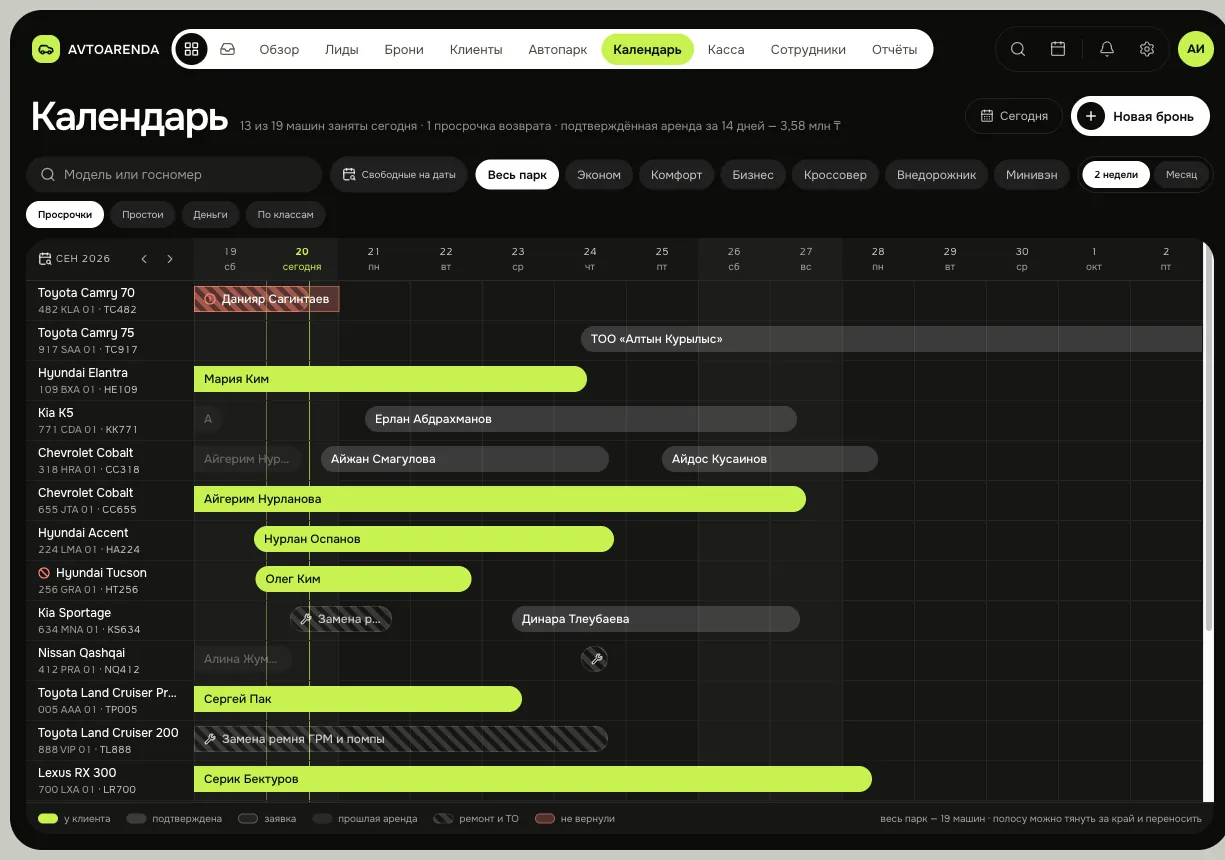
Task: Switch view range to Месяц
Action: click(x=1181, y=174)
